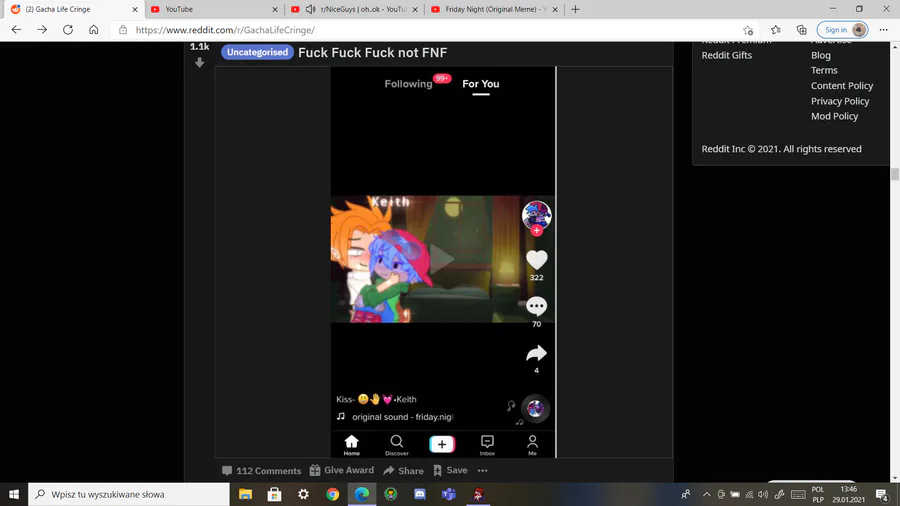The image size is (900, 506).
Task: Open the 112 Comments link
Action: click(x=262, y=471)
